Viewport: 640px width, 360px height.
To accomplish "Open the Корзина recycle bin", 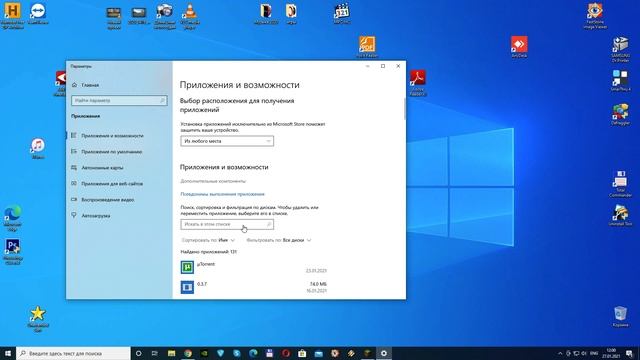I will [x=620, y=316].
